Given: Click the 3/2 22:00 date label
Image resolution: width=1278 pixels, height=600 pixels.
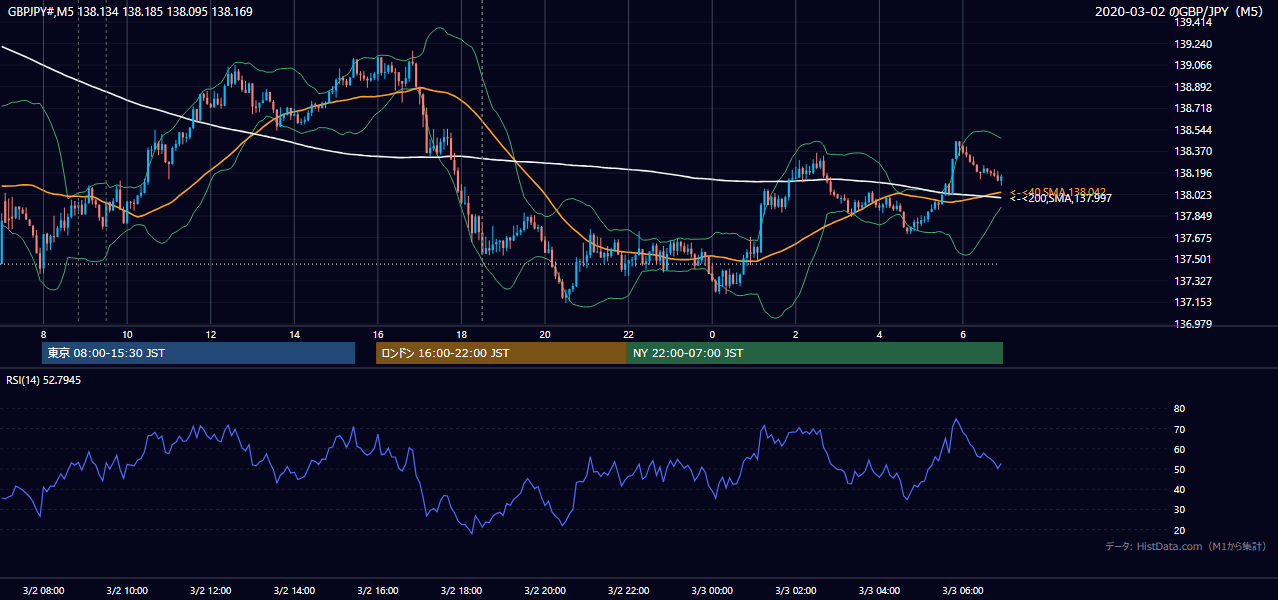Looking at the screenshot, I should [629, 591].
